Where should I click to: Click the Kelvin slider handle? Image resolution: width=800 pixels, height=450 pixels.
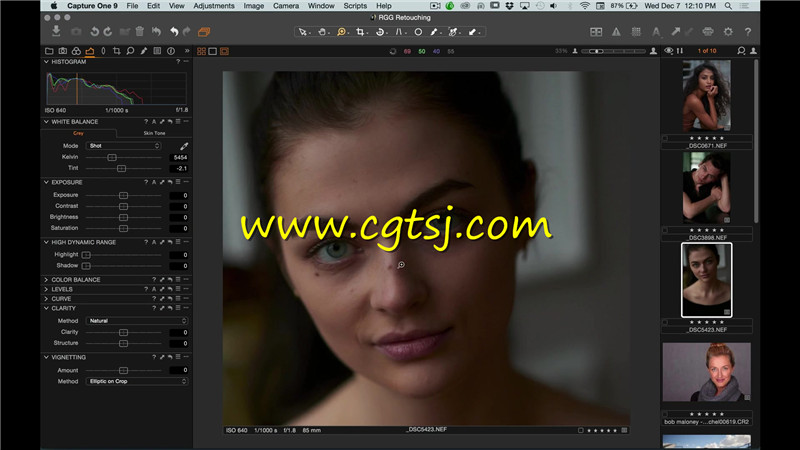(112, 157)
